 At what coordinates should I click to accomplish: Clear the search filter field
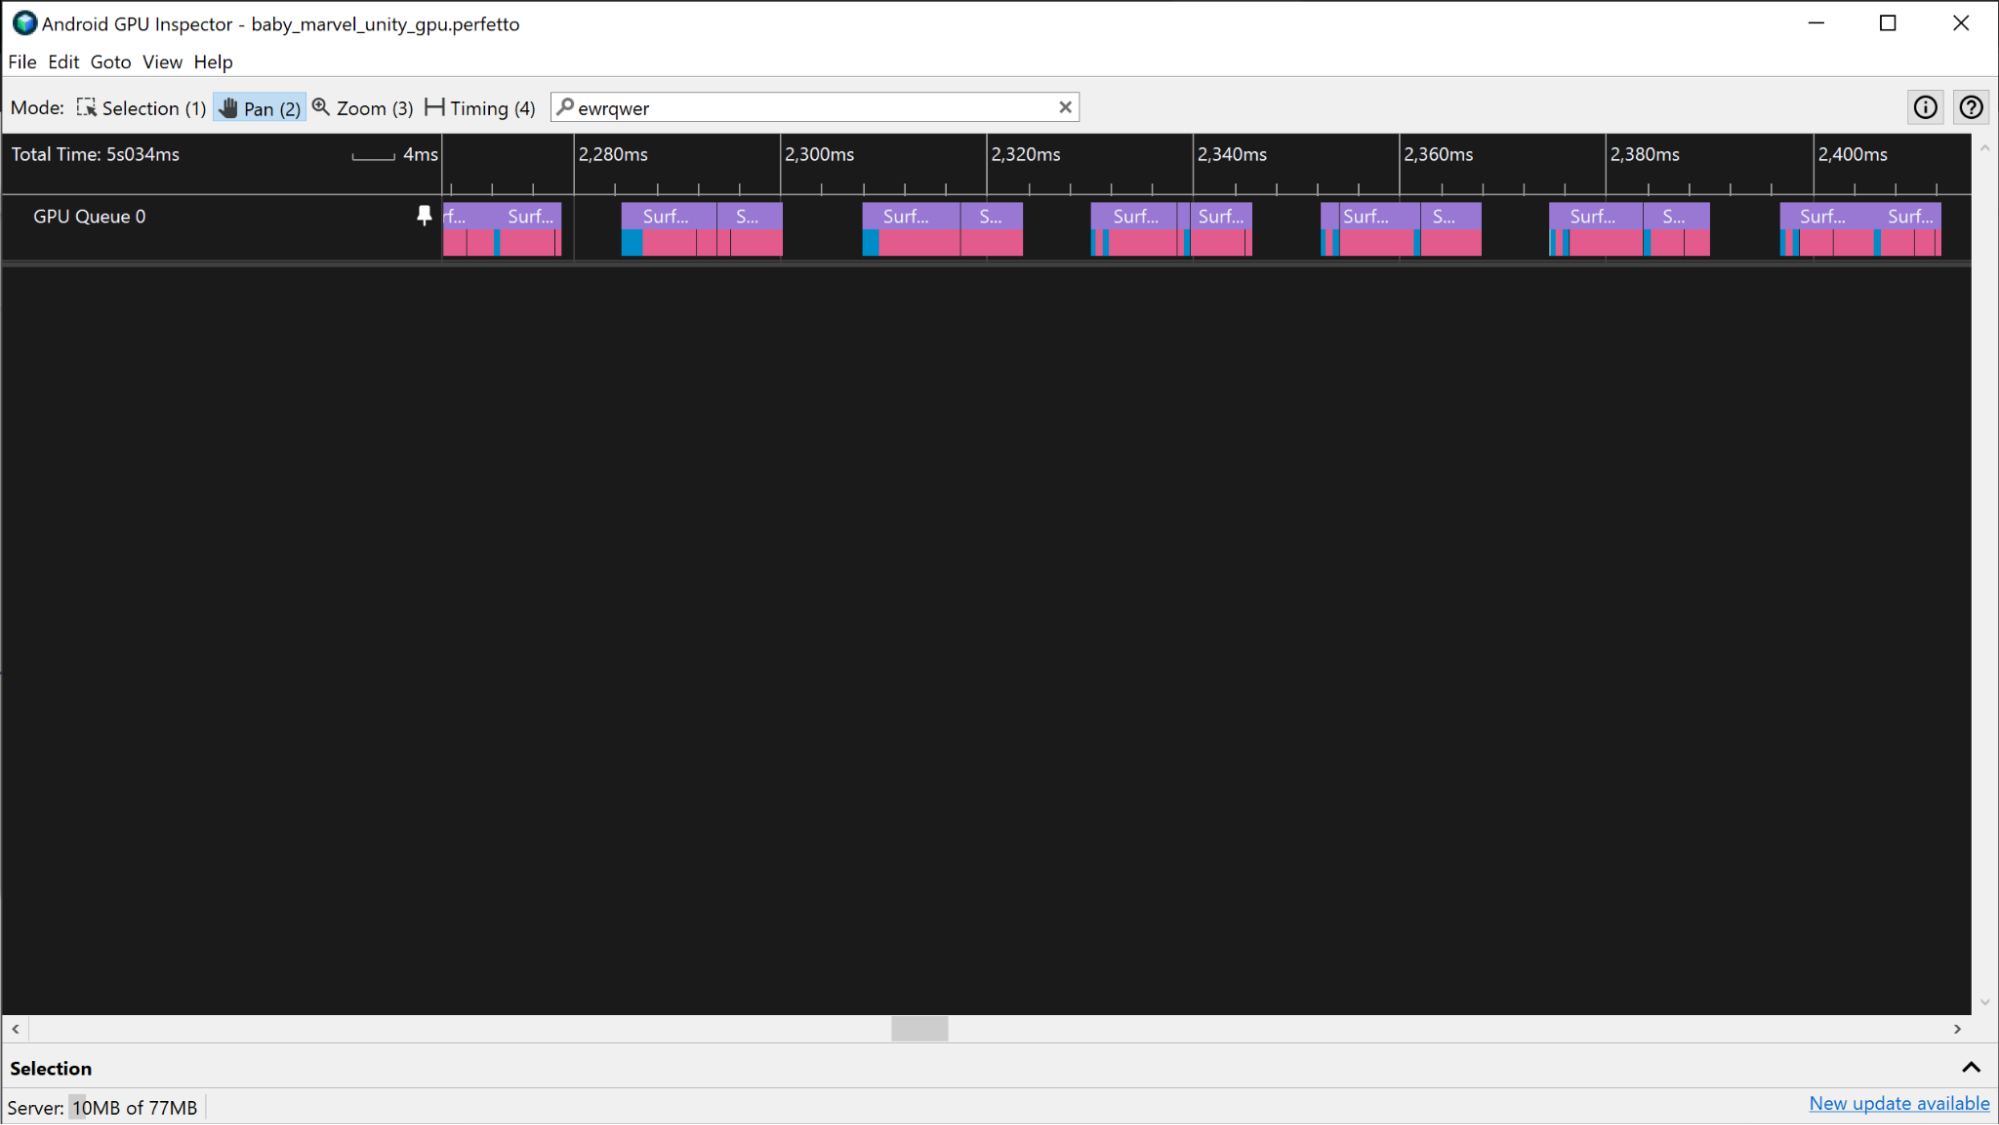click(x=1067, y=107)
